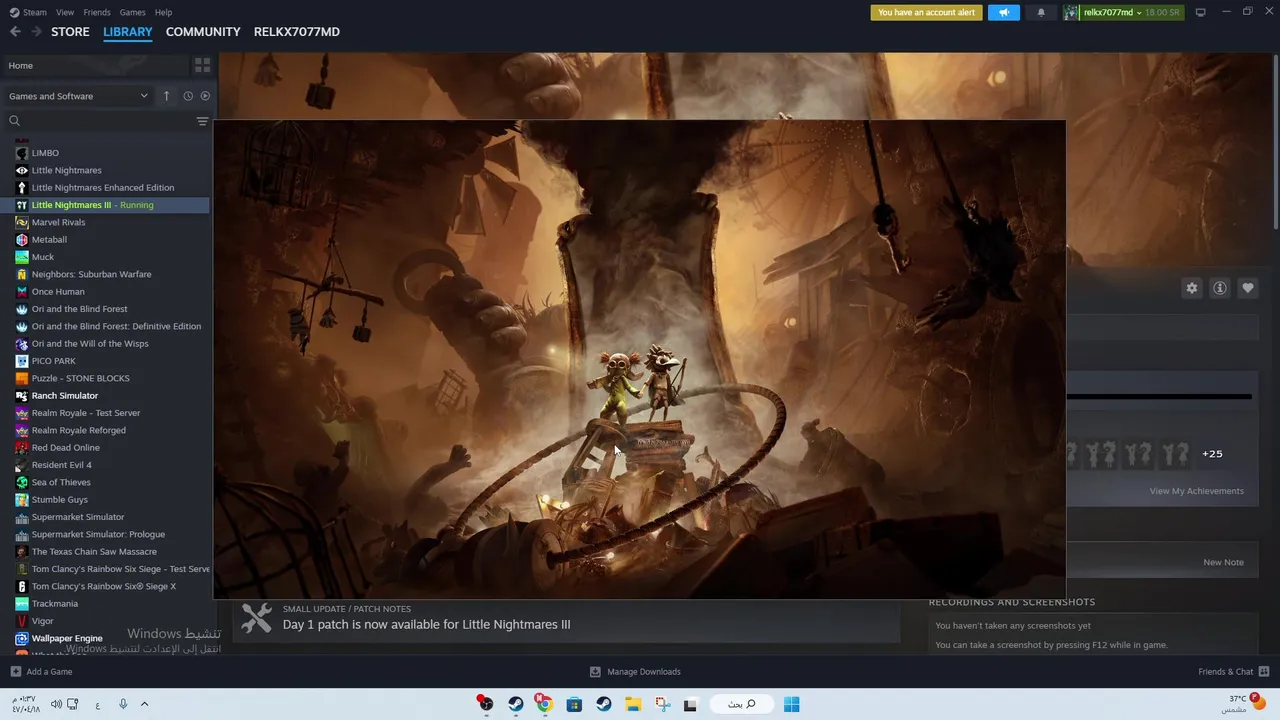Focus the library search field
This screenshot has height=720, width=1280.
tap(100, 121)
